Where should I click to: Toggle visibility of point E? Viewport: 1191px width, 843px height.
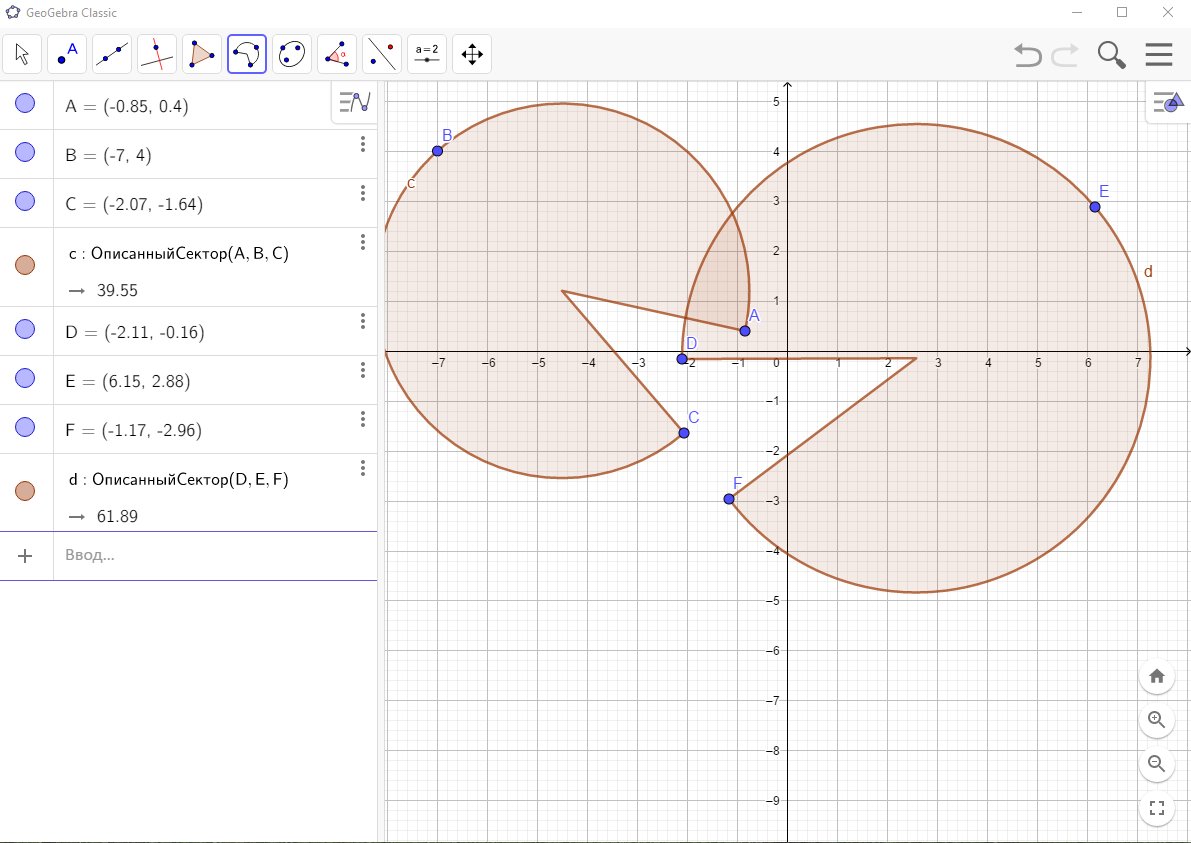(26, 379)
